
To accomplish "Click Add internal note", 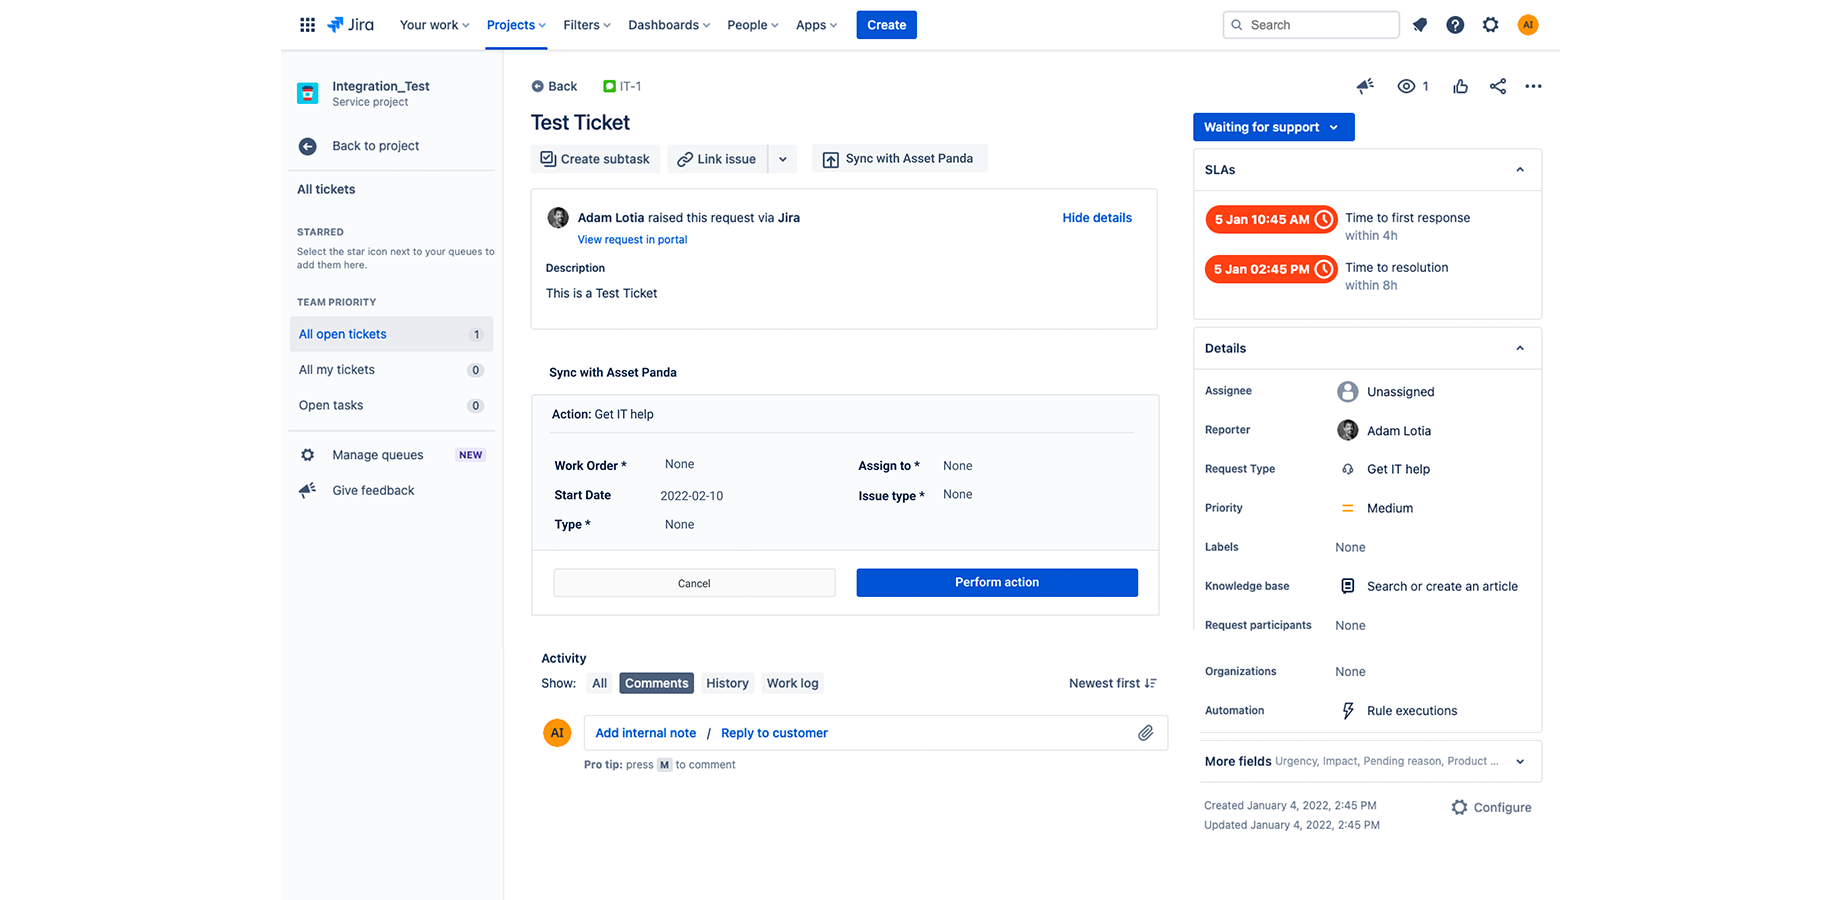I will pyautogui.click(x=646, y=733).
